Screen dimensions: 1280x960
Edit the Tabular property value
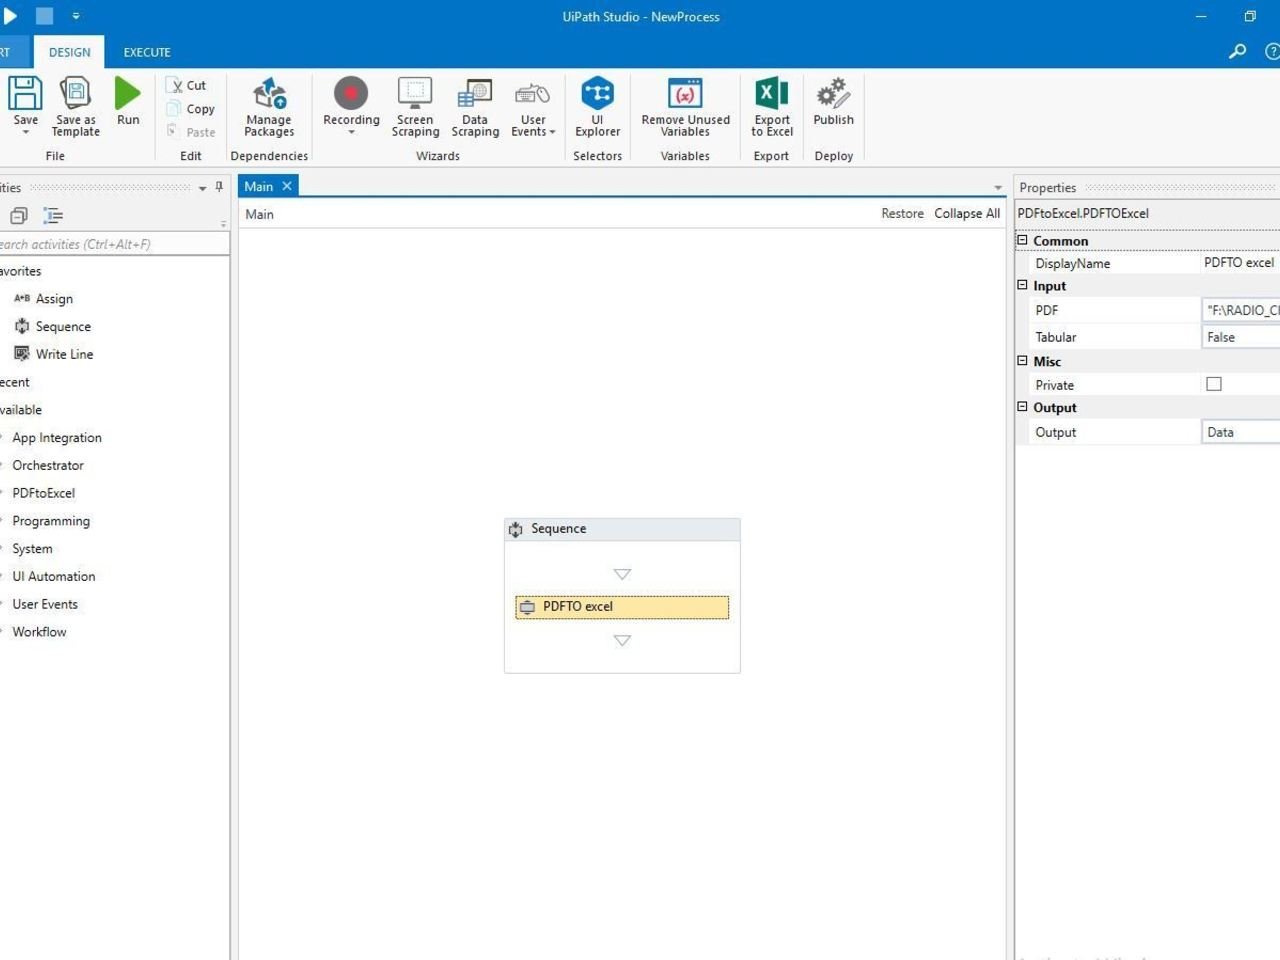pyautogui.click(x=1241, y=337)
